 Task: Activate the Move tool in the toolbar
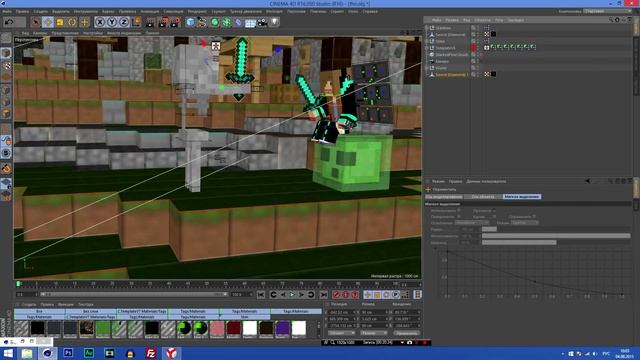pyautogui.click(x=48, y=22)
